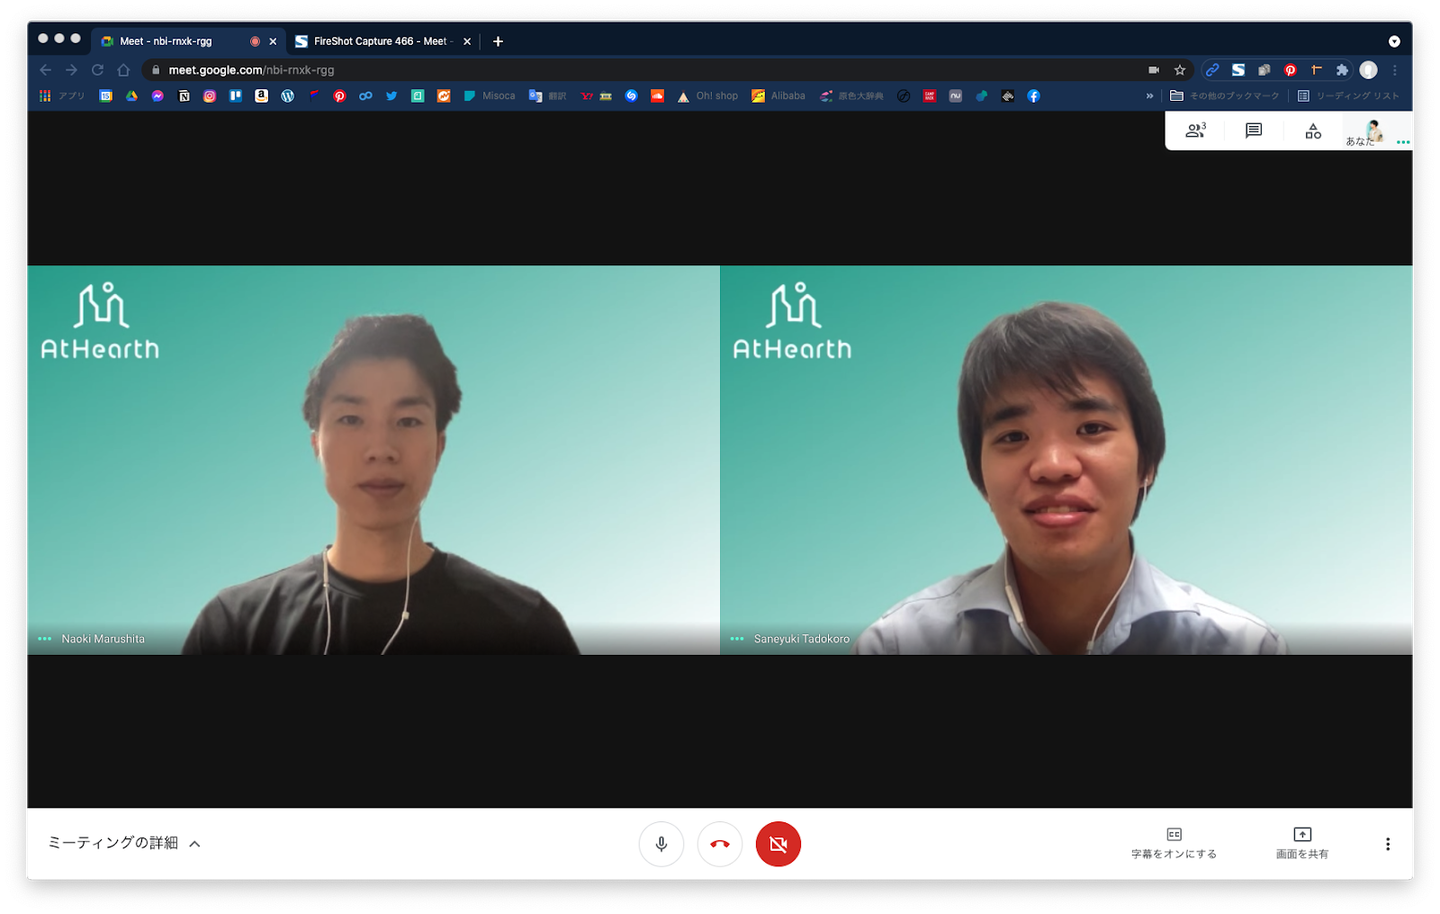Open the Pinterest bookmark in the bookmarks bar
Screen dimensions: 1440x914
[x=340, y=96]
